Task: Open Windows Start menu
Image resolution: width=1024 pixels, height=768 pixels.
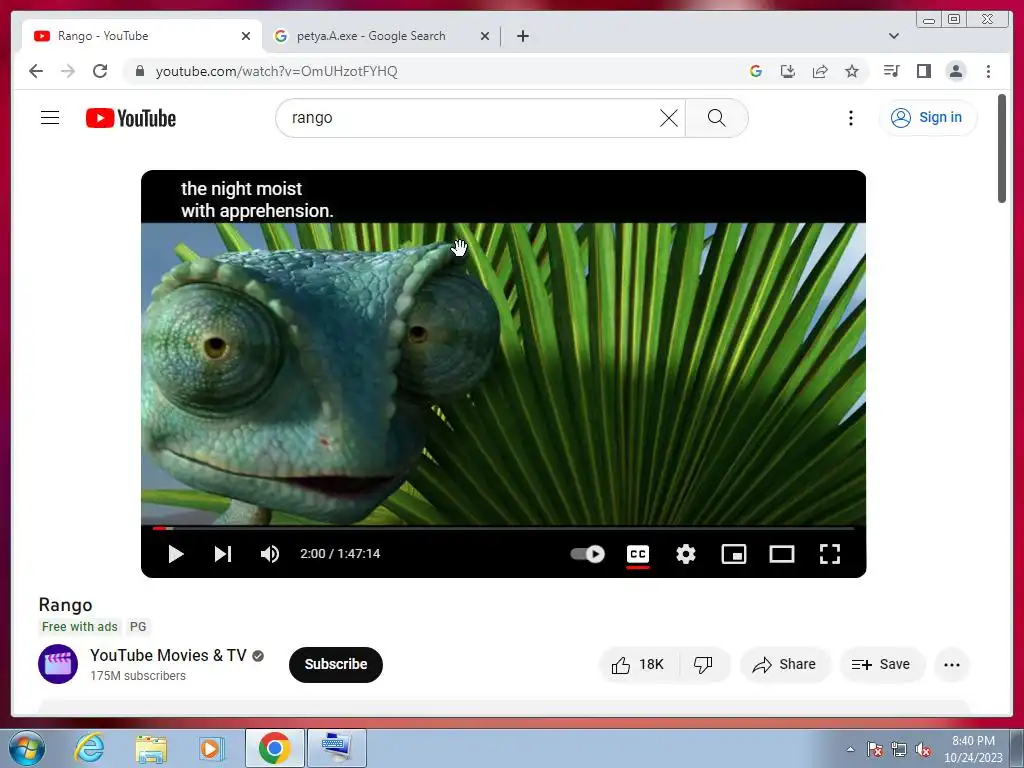Action: [27, 748]
